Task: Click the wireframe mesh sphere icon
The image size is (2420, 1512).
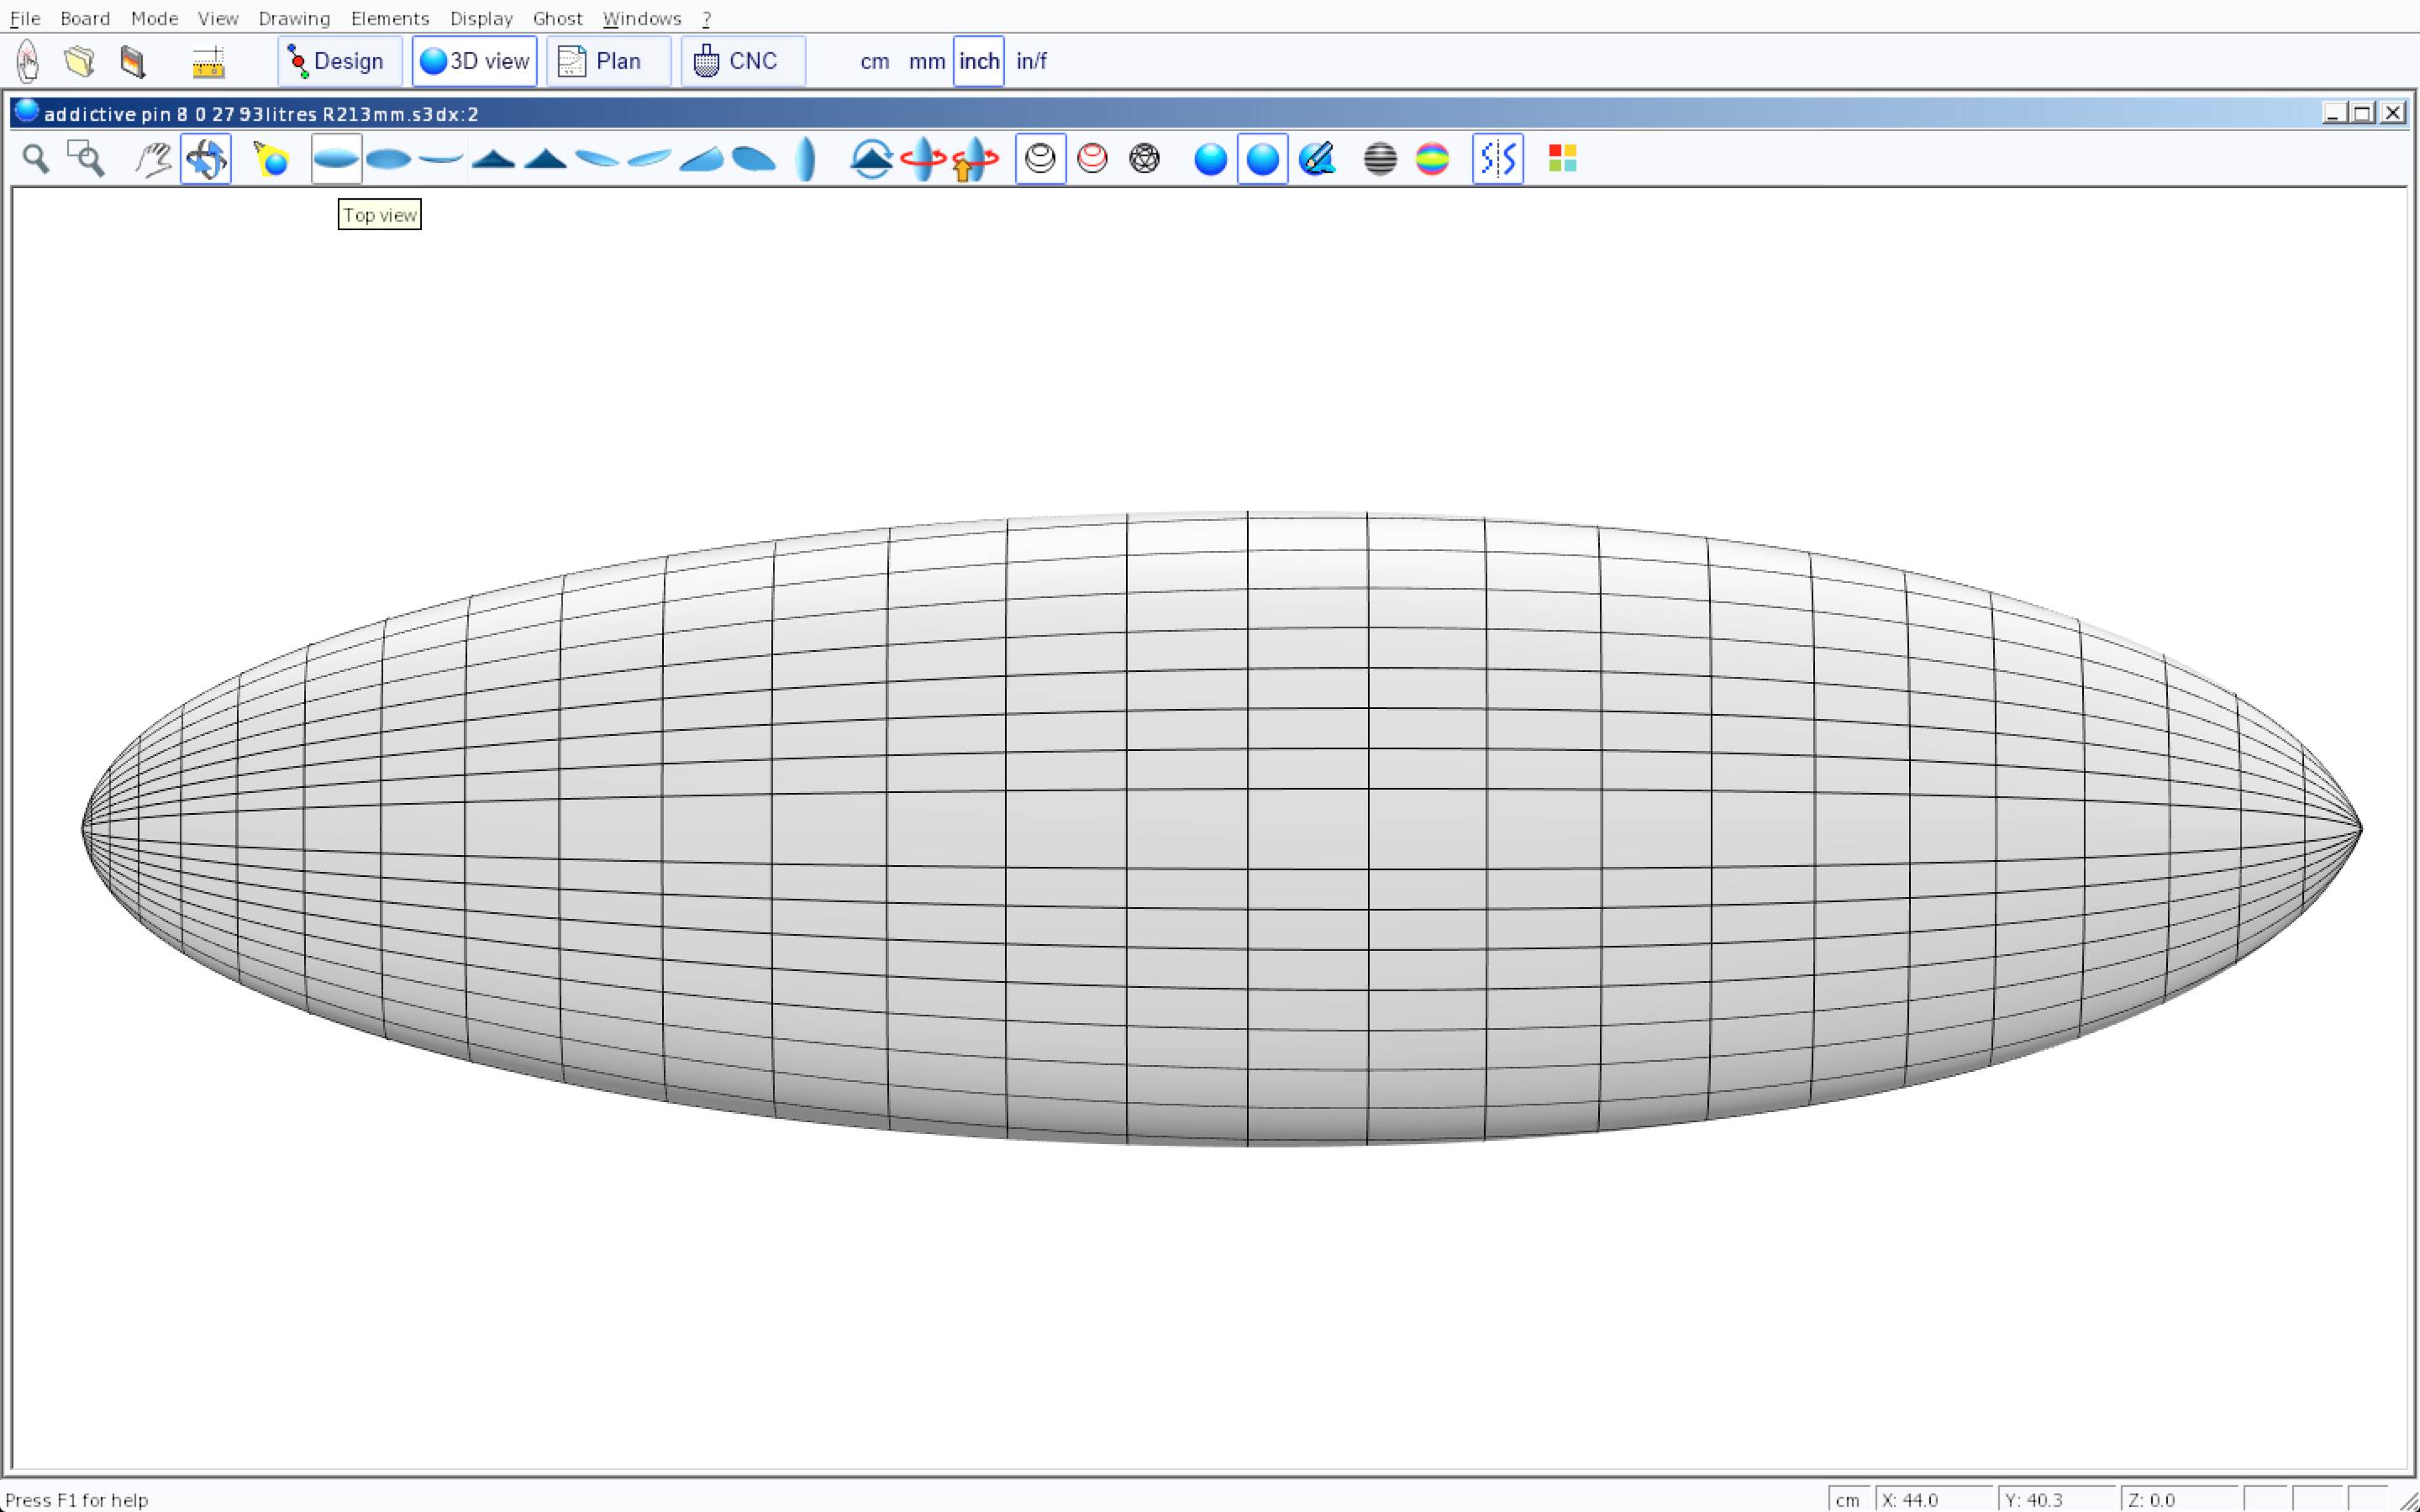Action: tap(1144, 159)
